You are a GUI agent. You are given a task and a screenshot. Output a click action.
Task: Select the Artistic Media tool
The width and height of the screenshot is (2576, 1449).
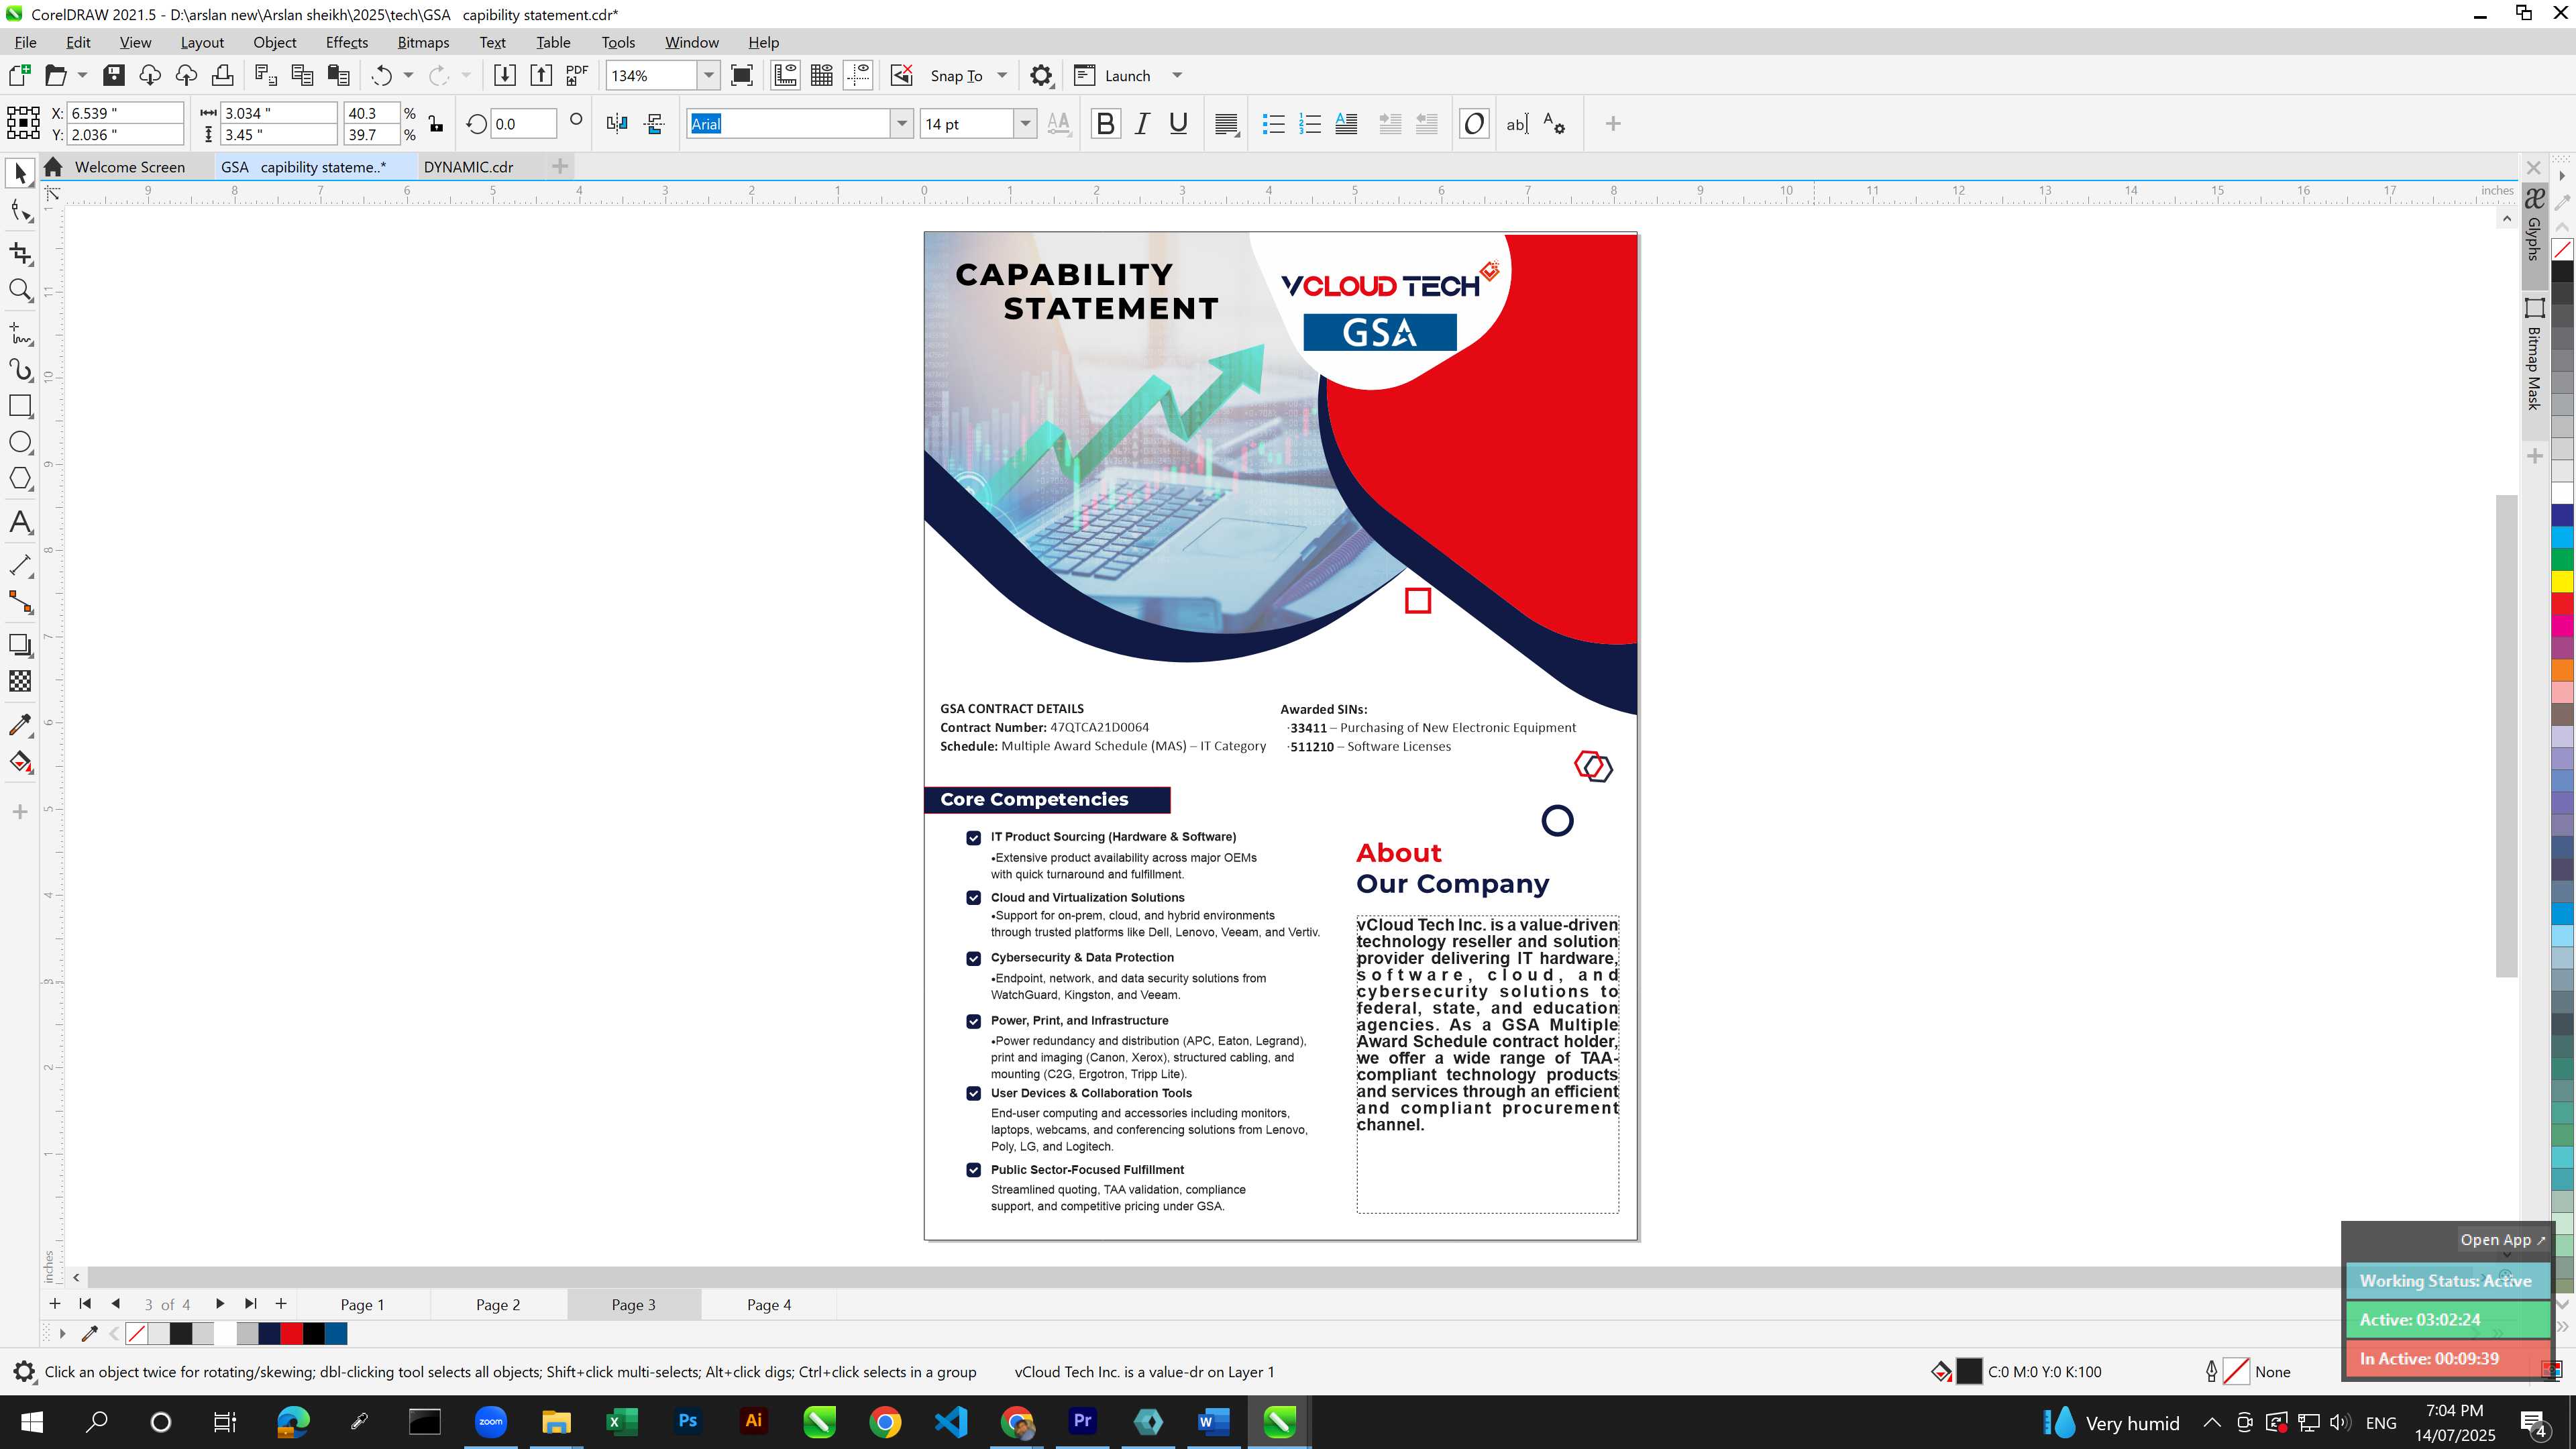tap(20, 369)
